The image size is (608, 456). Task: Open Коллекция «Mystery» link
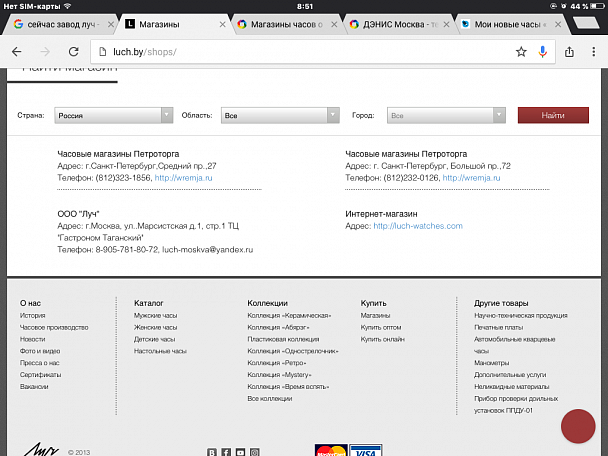[x=279, y=375]
